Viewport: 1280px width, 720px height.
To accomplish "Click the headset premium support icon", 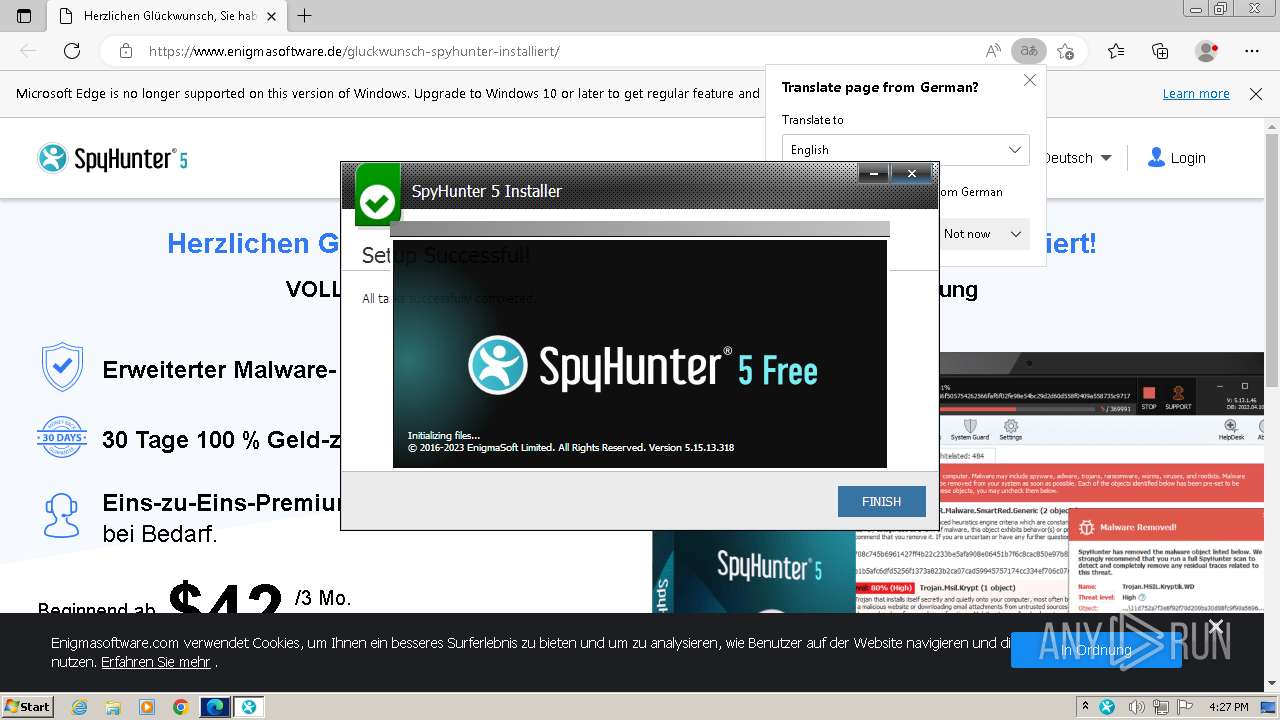I will 62,516.
